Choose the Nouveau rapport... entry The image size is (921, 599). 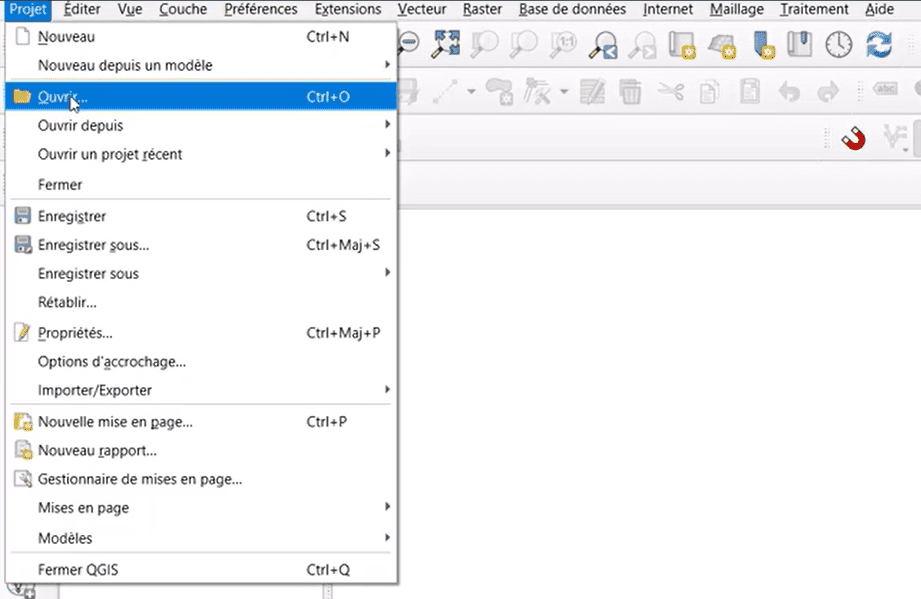click(201, 450)
